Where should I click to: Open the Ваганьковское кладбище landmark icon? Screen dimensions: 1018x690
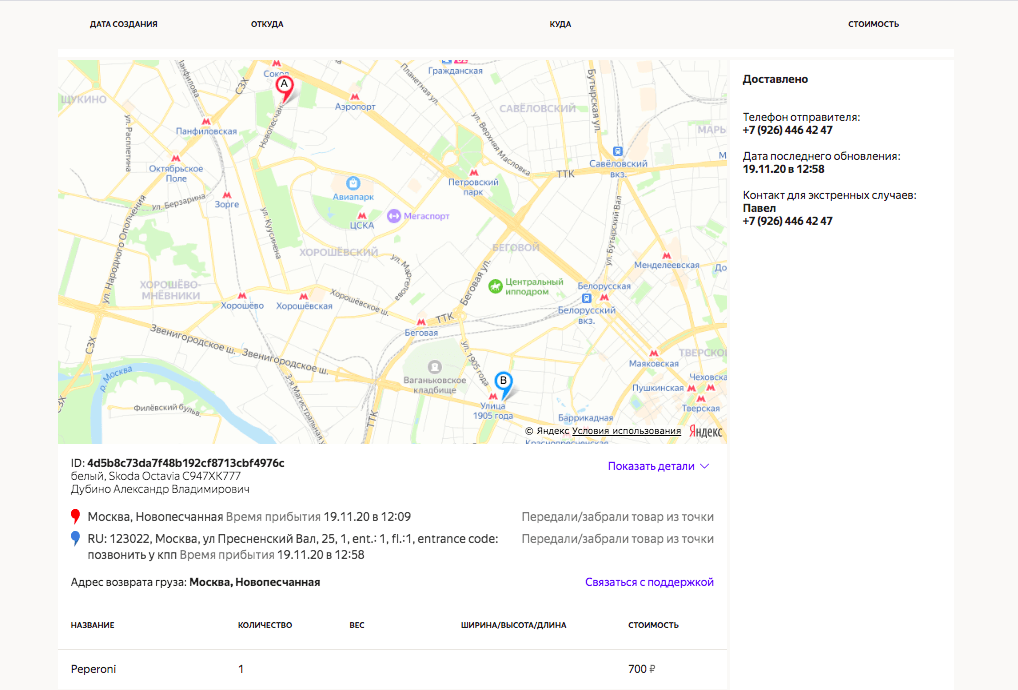434,367
